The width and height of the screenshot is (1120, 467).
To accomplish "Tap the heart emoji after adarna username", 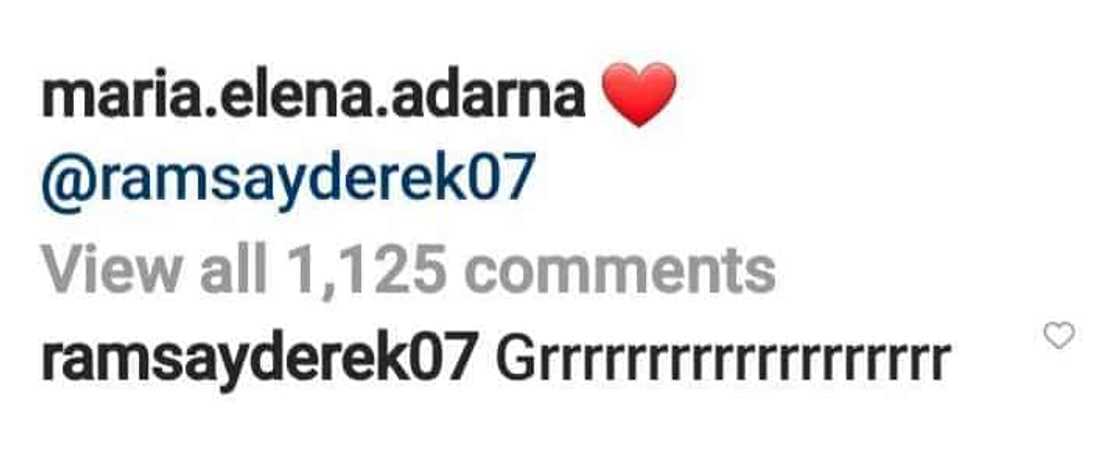I will (639, 94).
